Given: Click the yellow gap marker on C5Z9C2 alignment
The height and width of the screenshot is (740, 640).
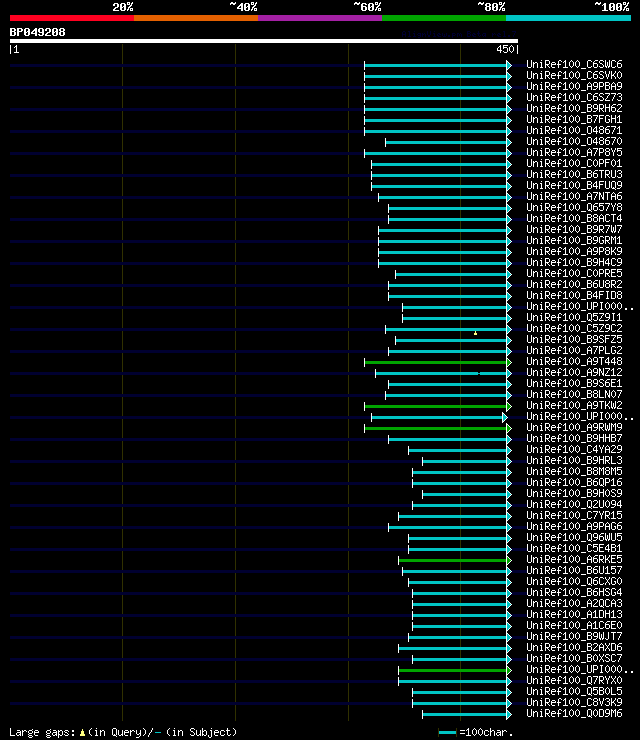Looking at the screenshot, I should [x=475, y=333].
